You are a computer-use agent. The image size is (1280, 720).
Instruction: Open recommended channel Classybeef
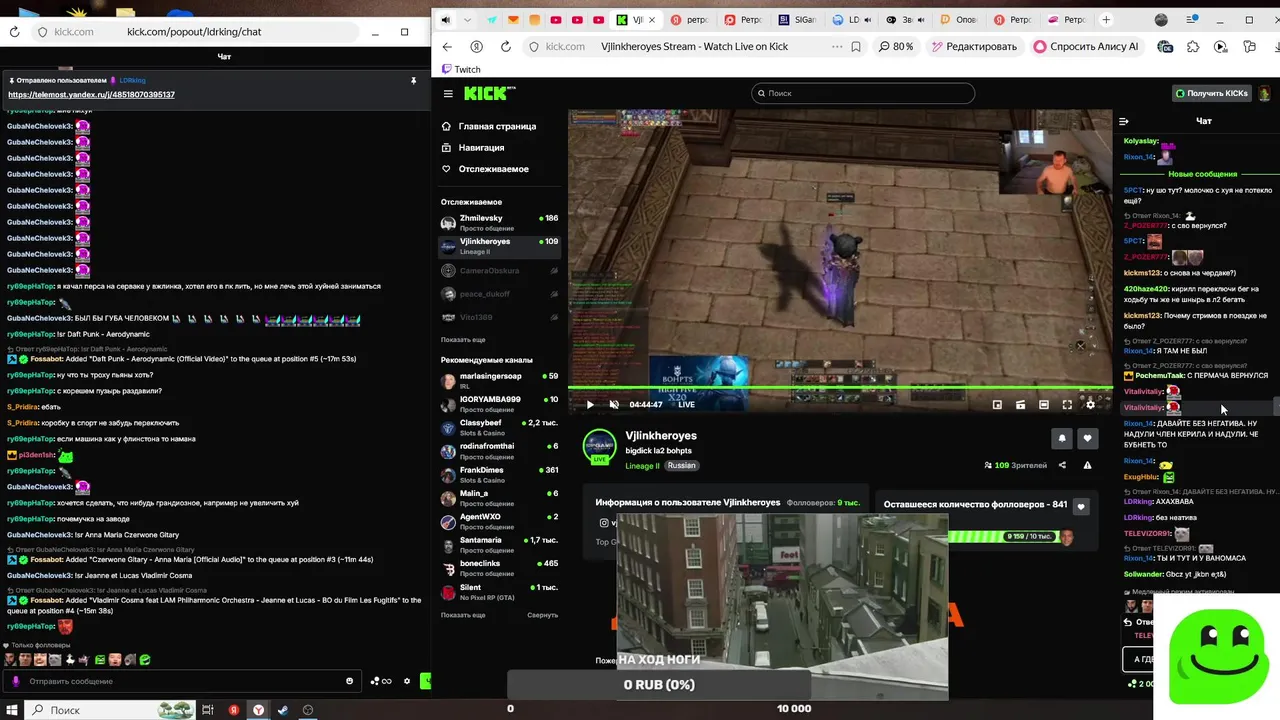click(x=499, y=427)
